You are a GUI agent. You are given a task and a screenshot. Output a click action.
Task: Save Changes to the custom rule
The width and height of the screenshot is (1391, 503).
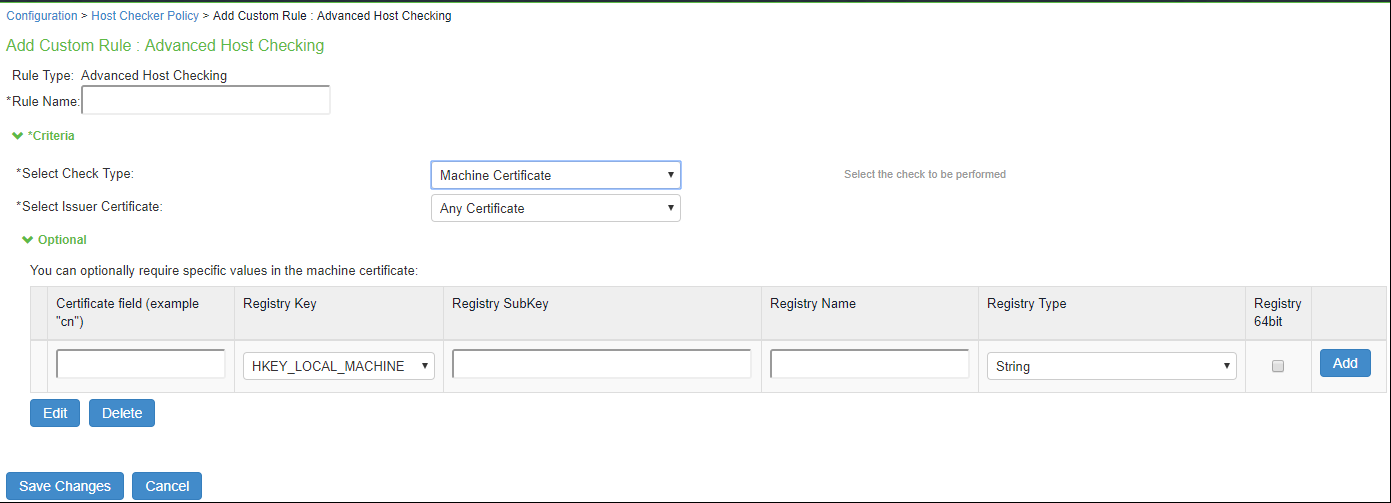(x=65, y=486)
